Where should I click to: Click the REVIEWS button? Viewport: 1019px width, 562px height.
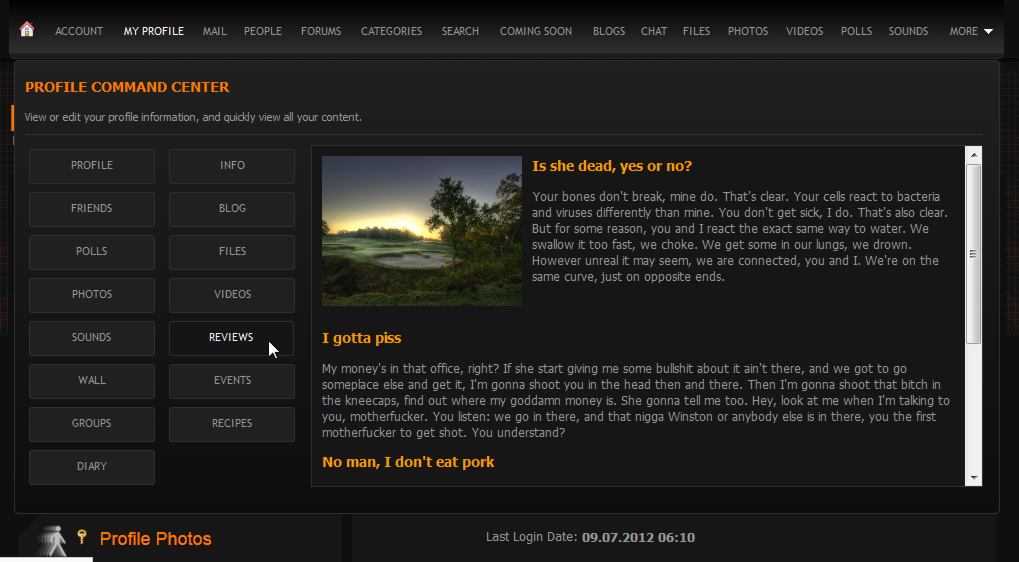(x=232, y=337)
